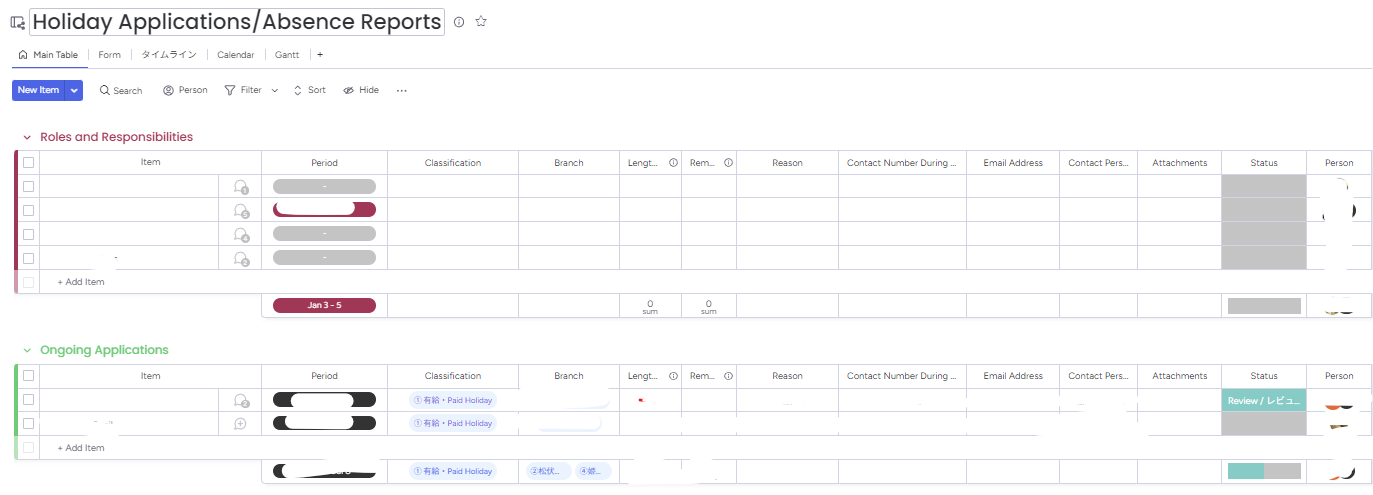Click the Filter funnel button
This screenshot has width=1373, height=495.
243,90
